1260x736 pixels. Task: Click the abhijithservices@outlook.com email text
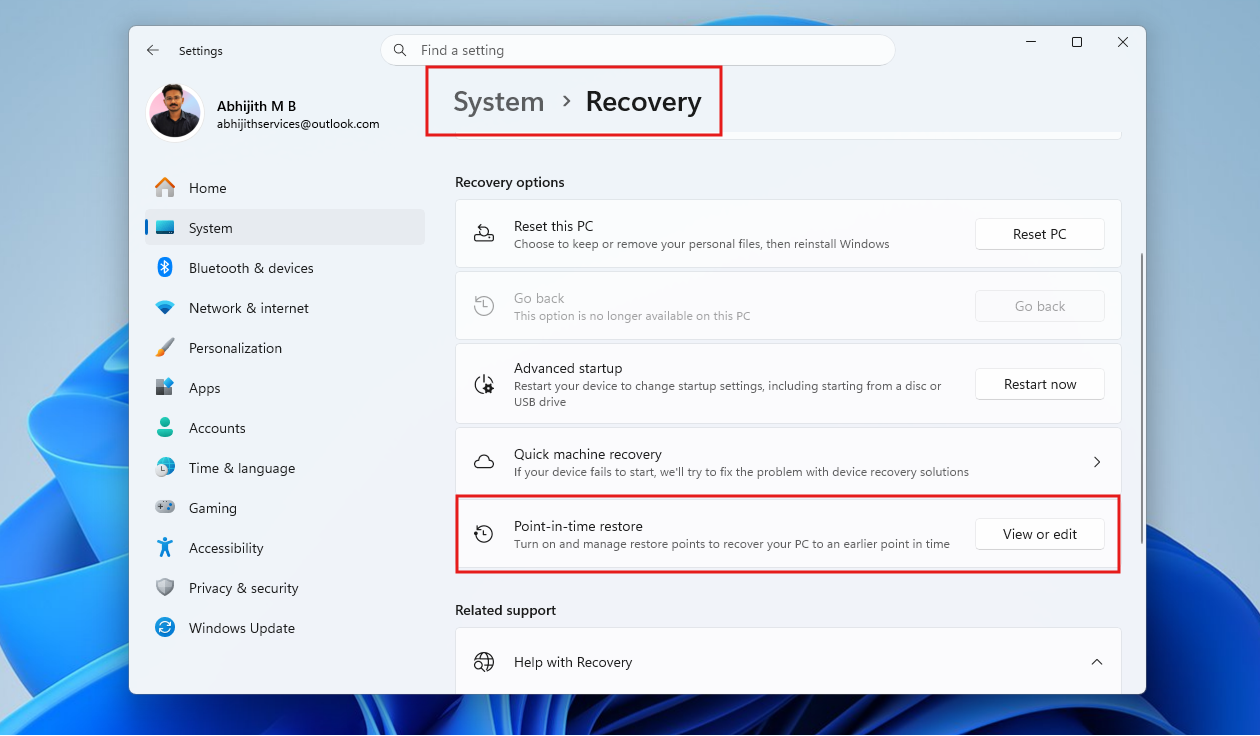(298, 124)
